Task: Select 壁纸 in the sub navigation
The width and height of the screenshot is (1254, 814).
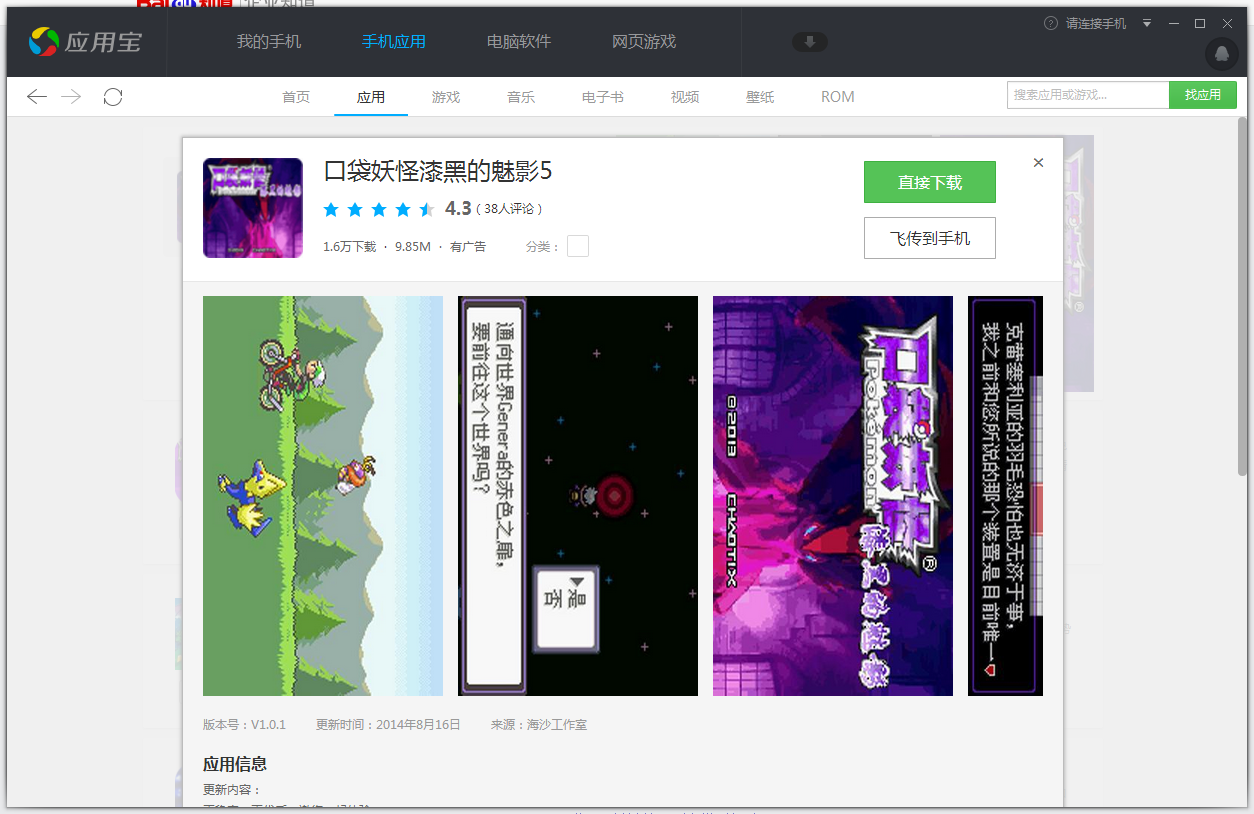Action: 760,97
